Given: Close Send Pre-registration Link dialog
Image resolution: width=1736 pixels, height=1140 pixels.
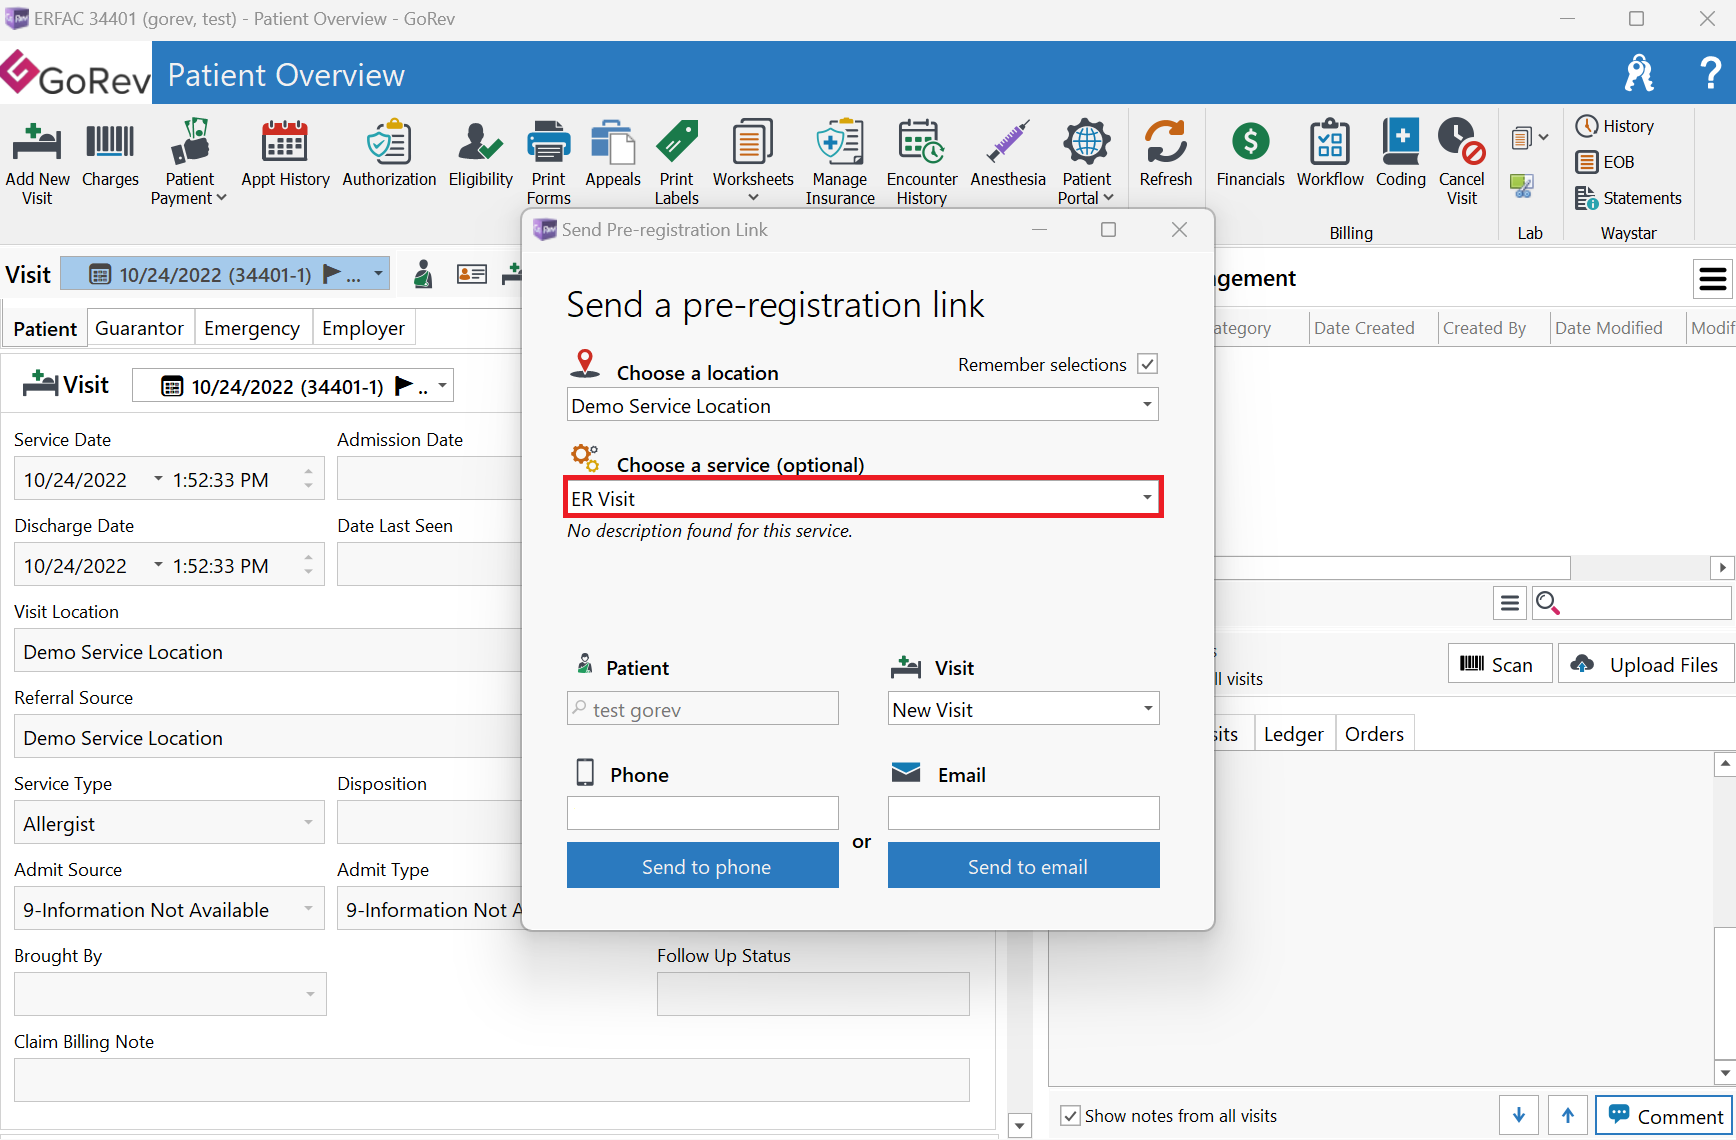Looking at the screenshot, I should 1180,230.
